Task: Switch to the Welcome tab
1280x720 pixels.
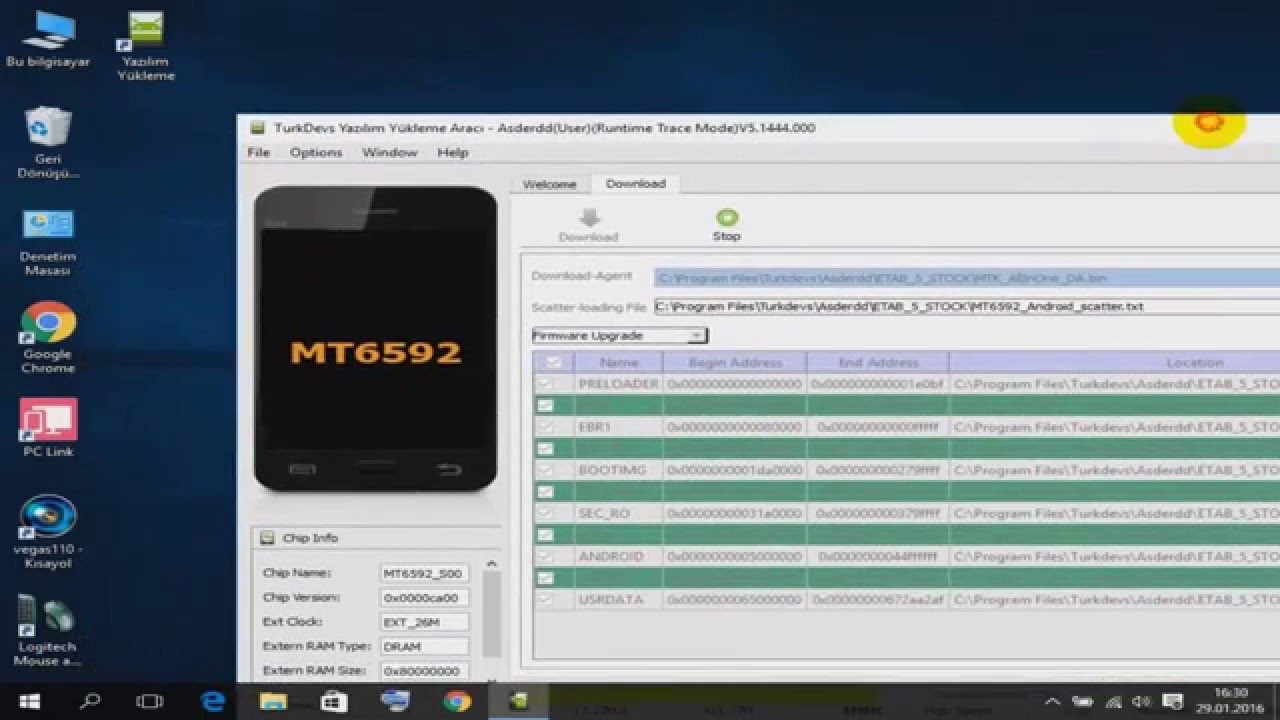Action: pos(550,184)
